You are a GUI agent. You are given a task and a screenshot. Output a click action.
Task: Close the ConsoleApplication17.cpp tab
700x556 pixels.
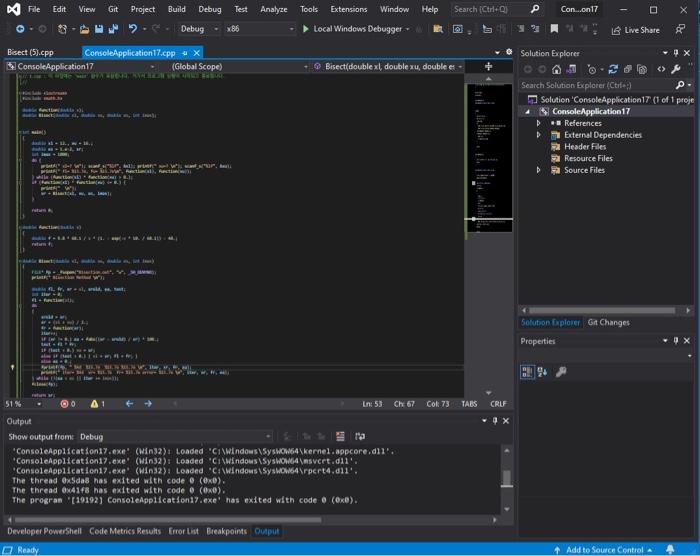[x=196, y=53]
